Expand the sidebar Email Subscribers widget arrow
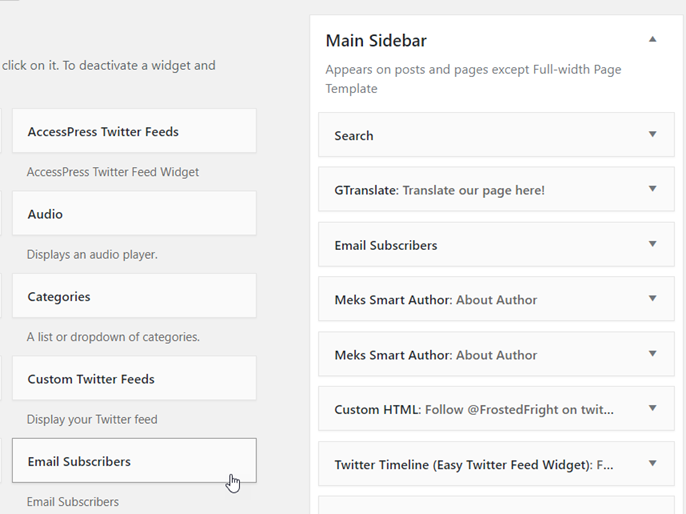This screenshot has height=514, width=686. 652,244
